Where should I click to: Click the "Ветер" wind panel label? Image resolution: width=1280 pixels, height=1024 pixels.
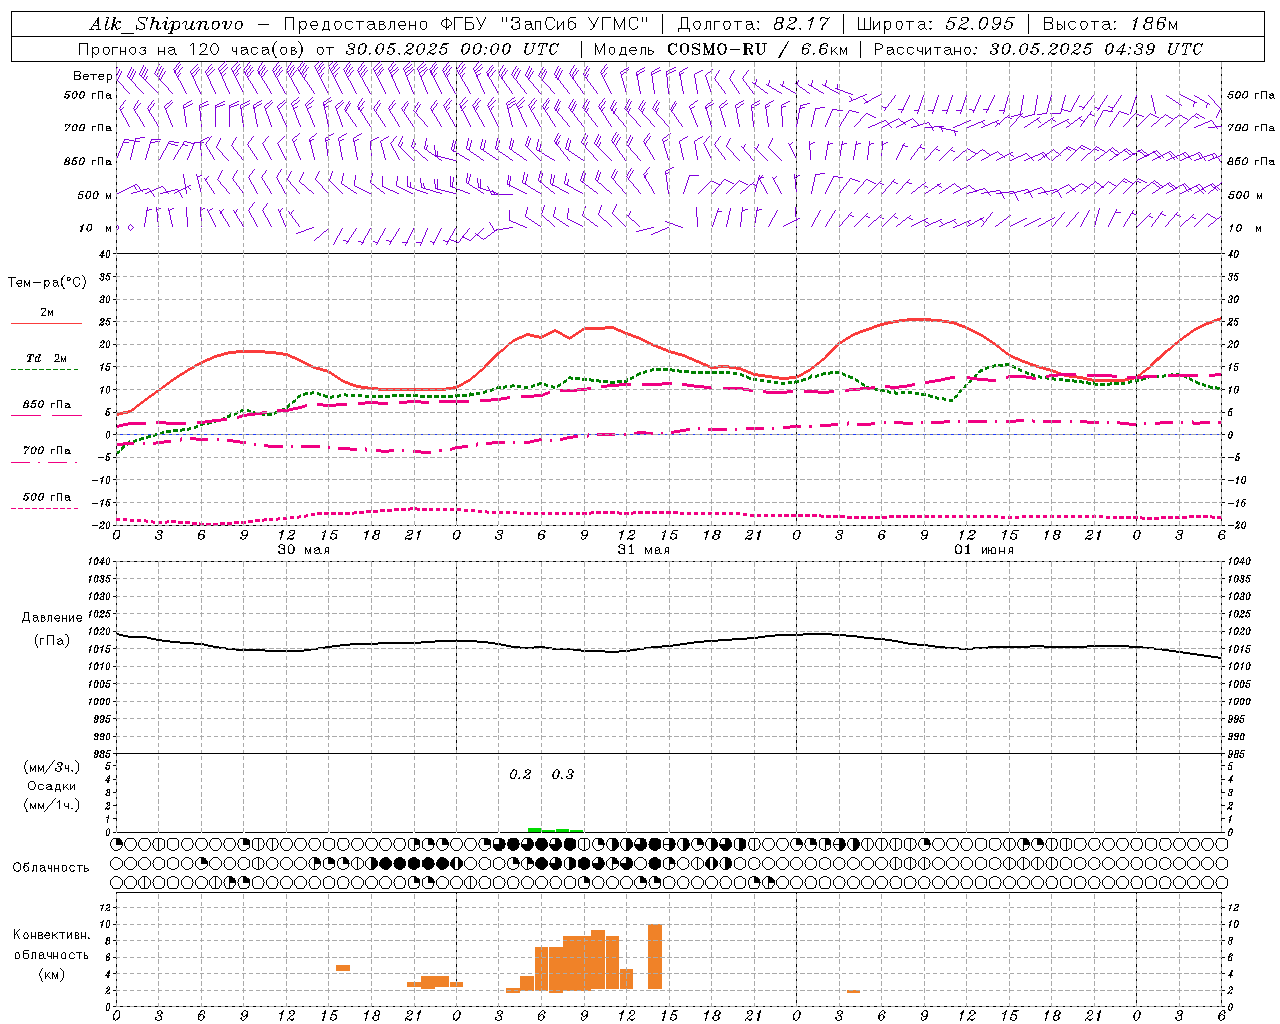pos(92,76)
